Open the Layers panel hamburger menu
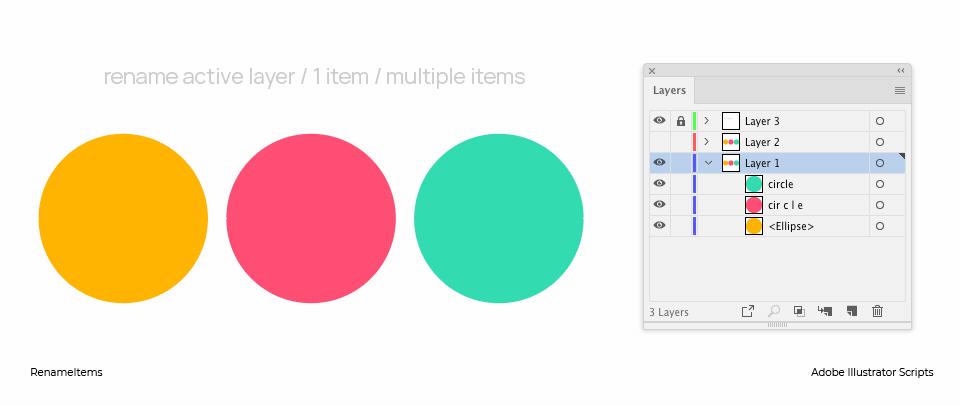This screenshot has height=405, width=960. (x=899, y=91)
